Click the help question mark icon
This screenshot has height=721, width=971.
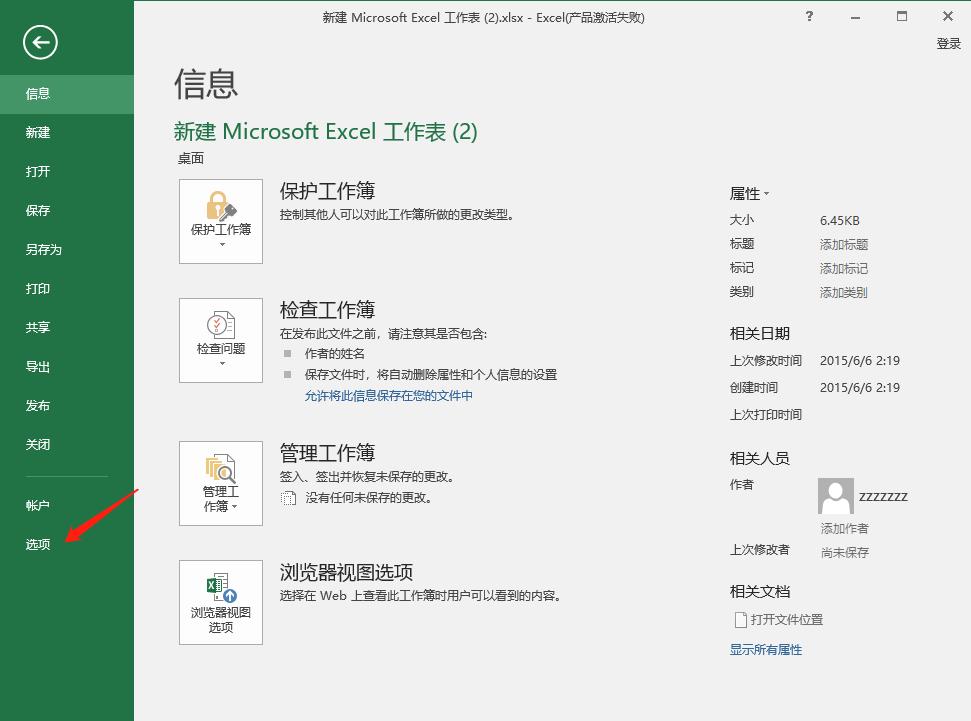click(809, 17)
